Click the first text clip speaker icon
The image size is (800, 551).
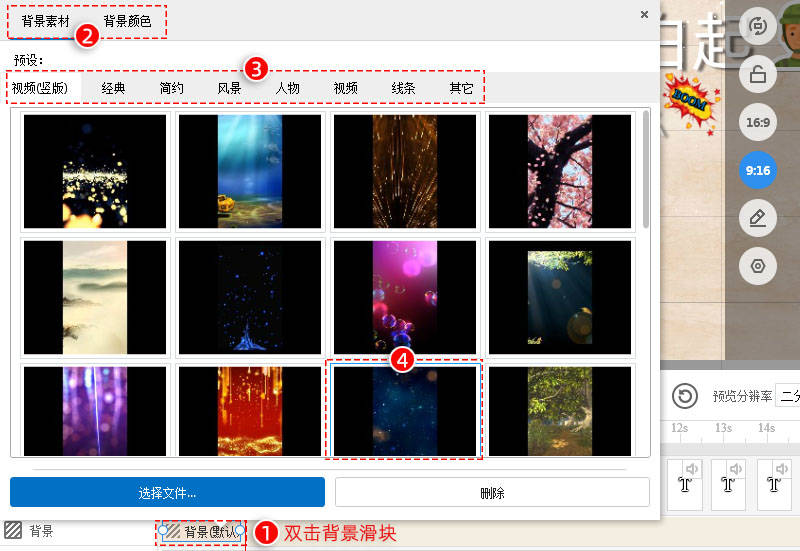coord(692,468)
